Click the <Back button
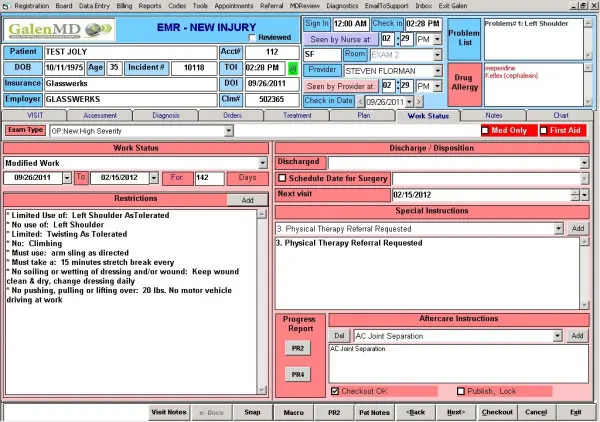600x422 pixels. click(x=416, y=412)
